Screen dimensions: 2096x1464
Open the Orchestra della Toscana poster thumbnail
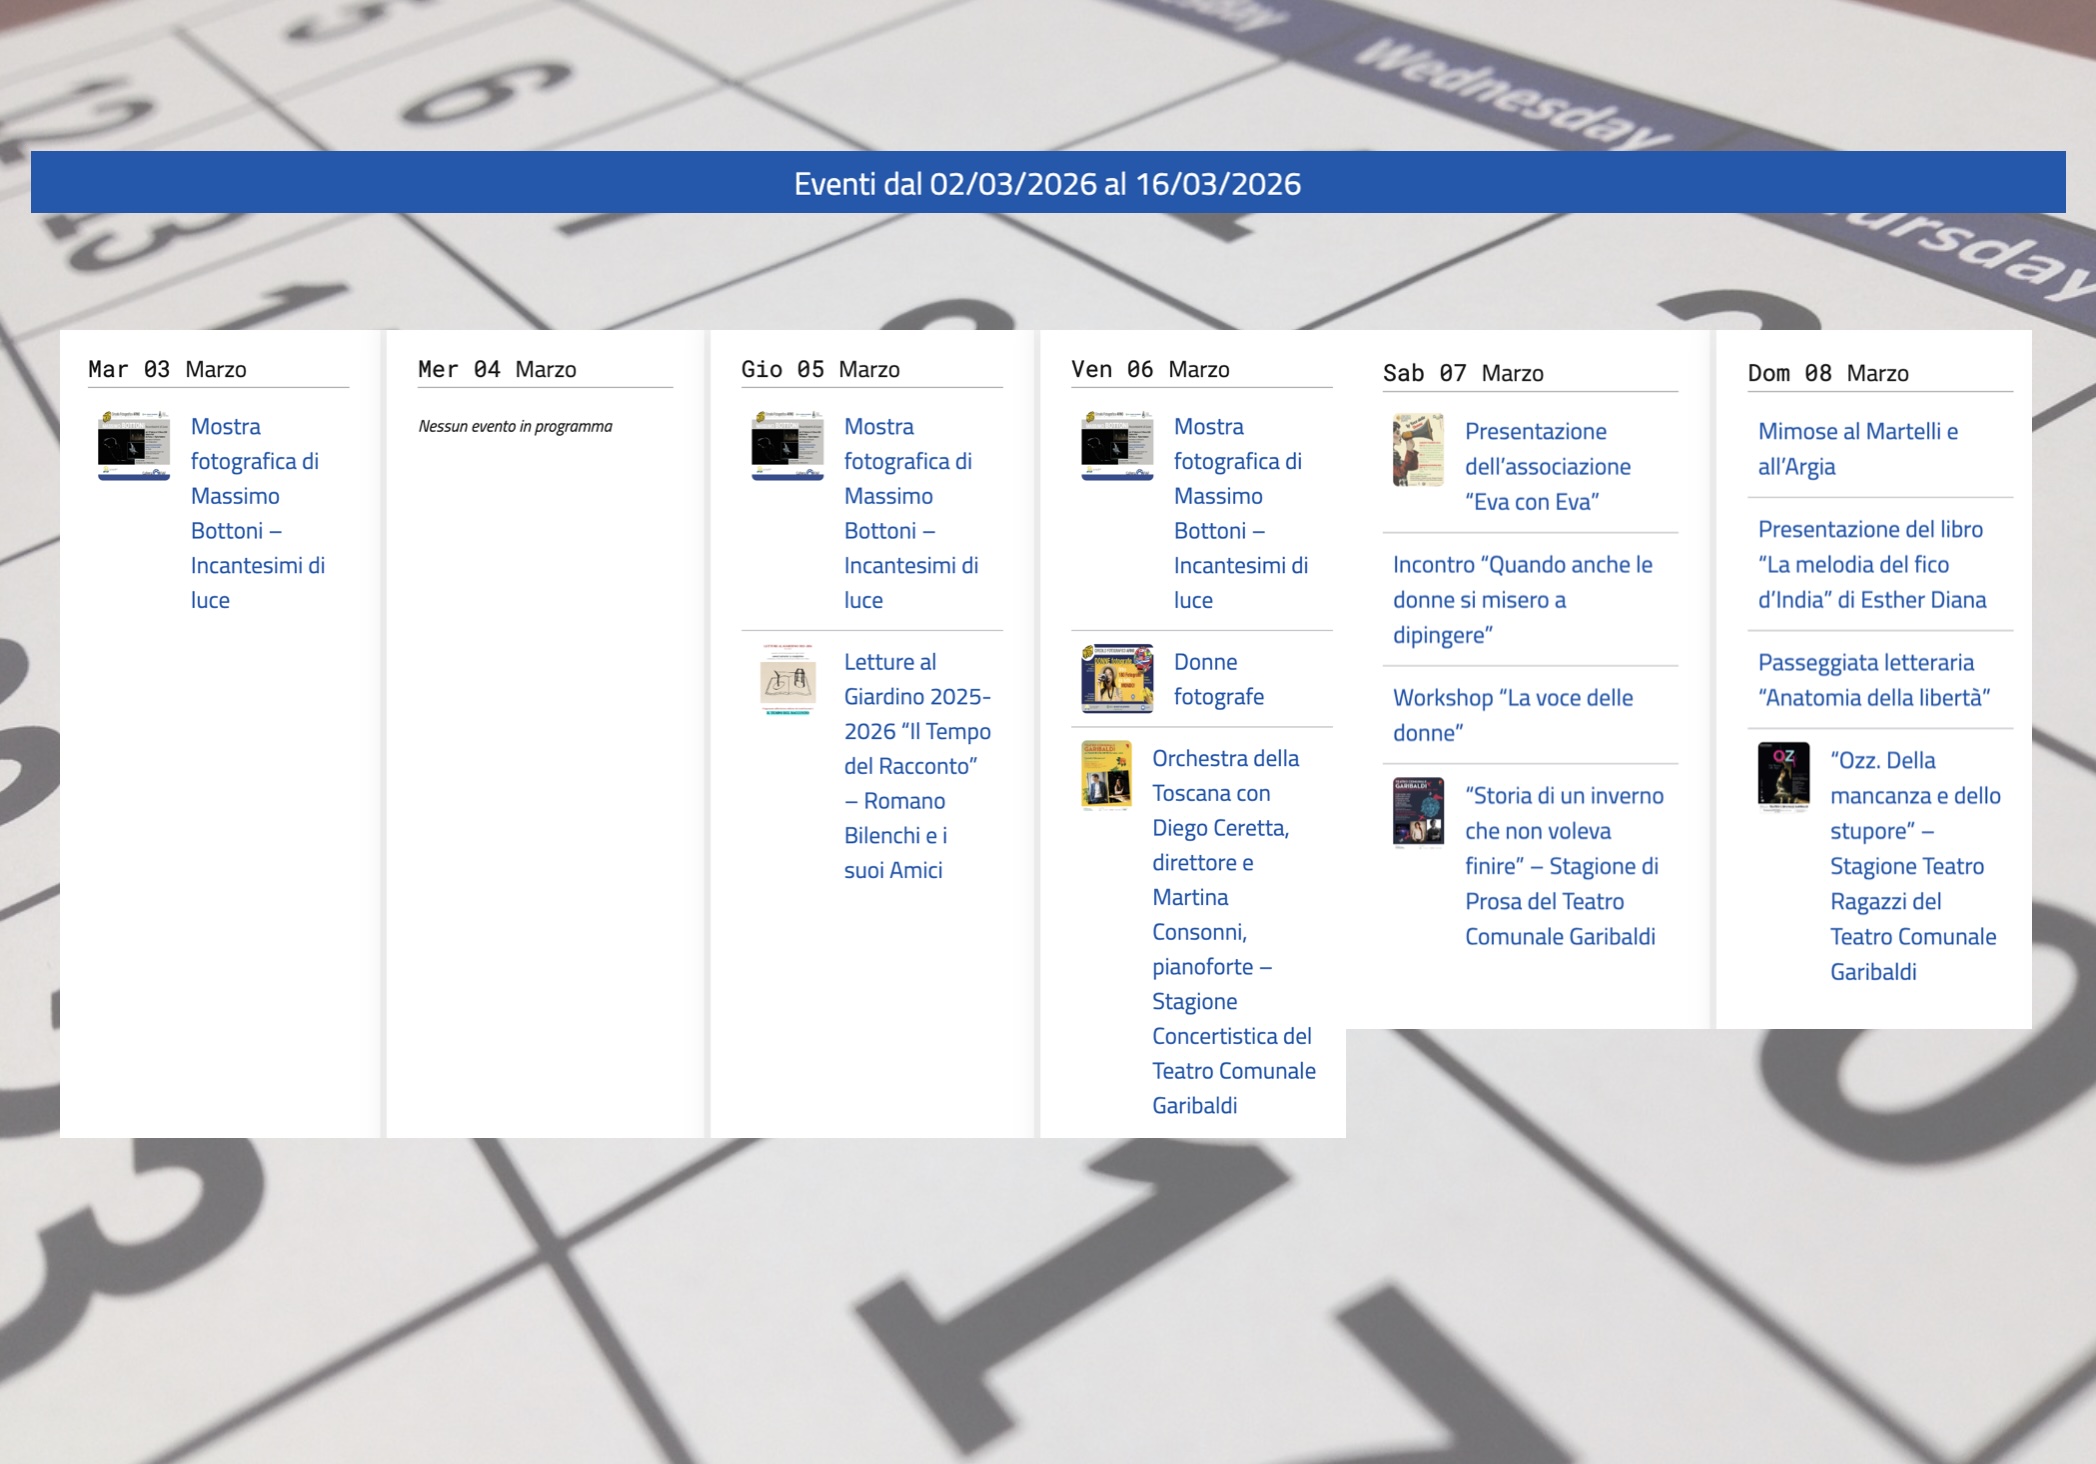tap(1106, 775)
